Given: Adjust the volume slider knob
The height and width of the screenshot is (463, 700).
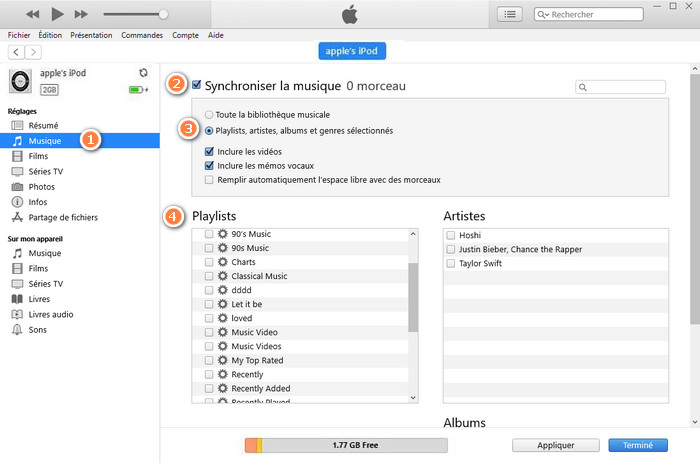Looking at the screenshot, I should [163, 15].
